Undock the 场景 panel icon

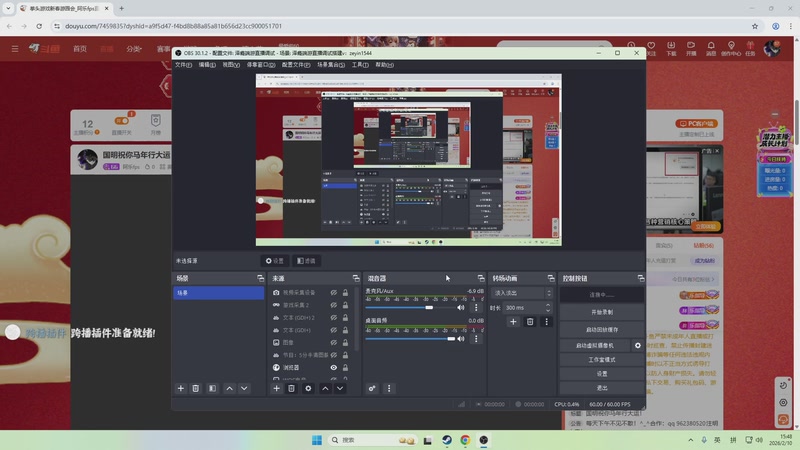[261, 279]
